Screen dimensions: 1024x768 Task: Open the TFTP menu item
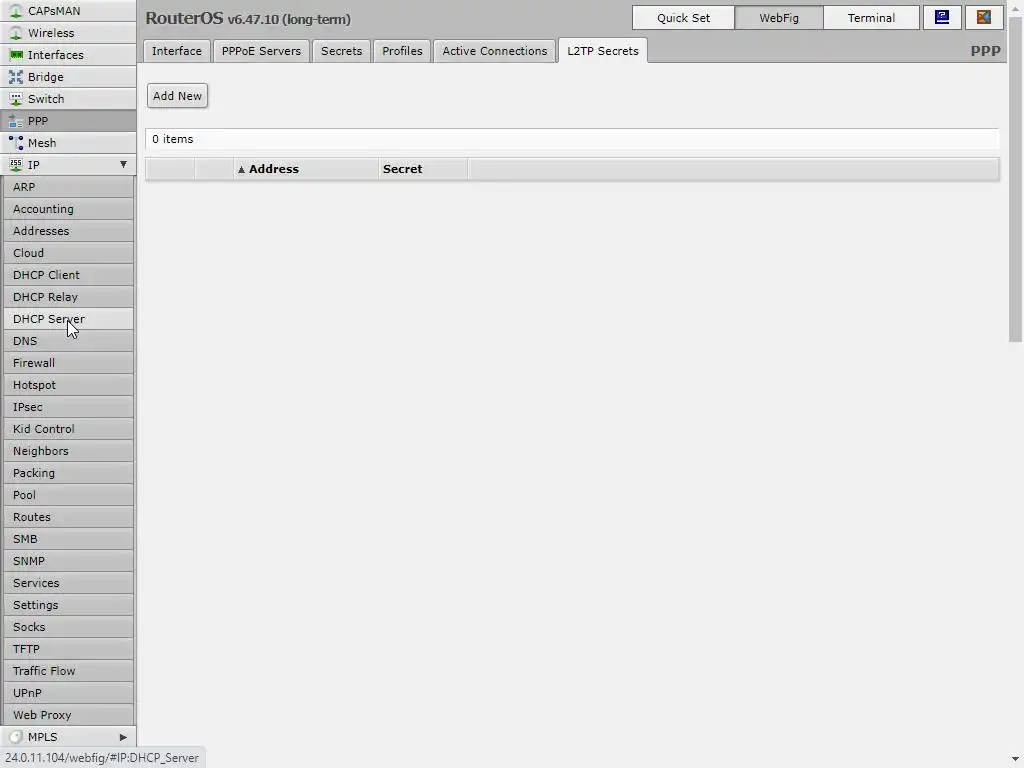click(69, 648)
